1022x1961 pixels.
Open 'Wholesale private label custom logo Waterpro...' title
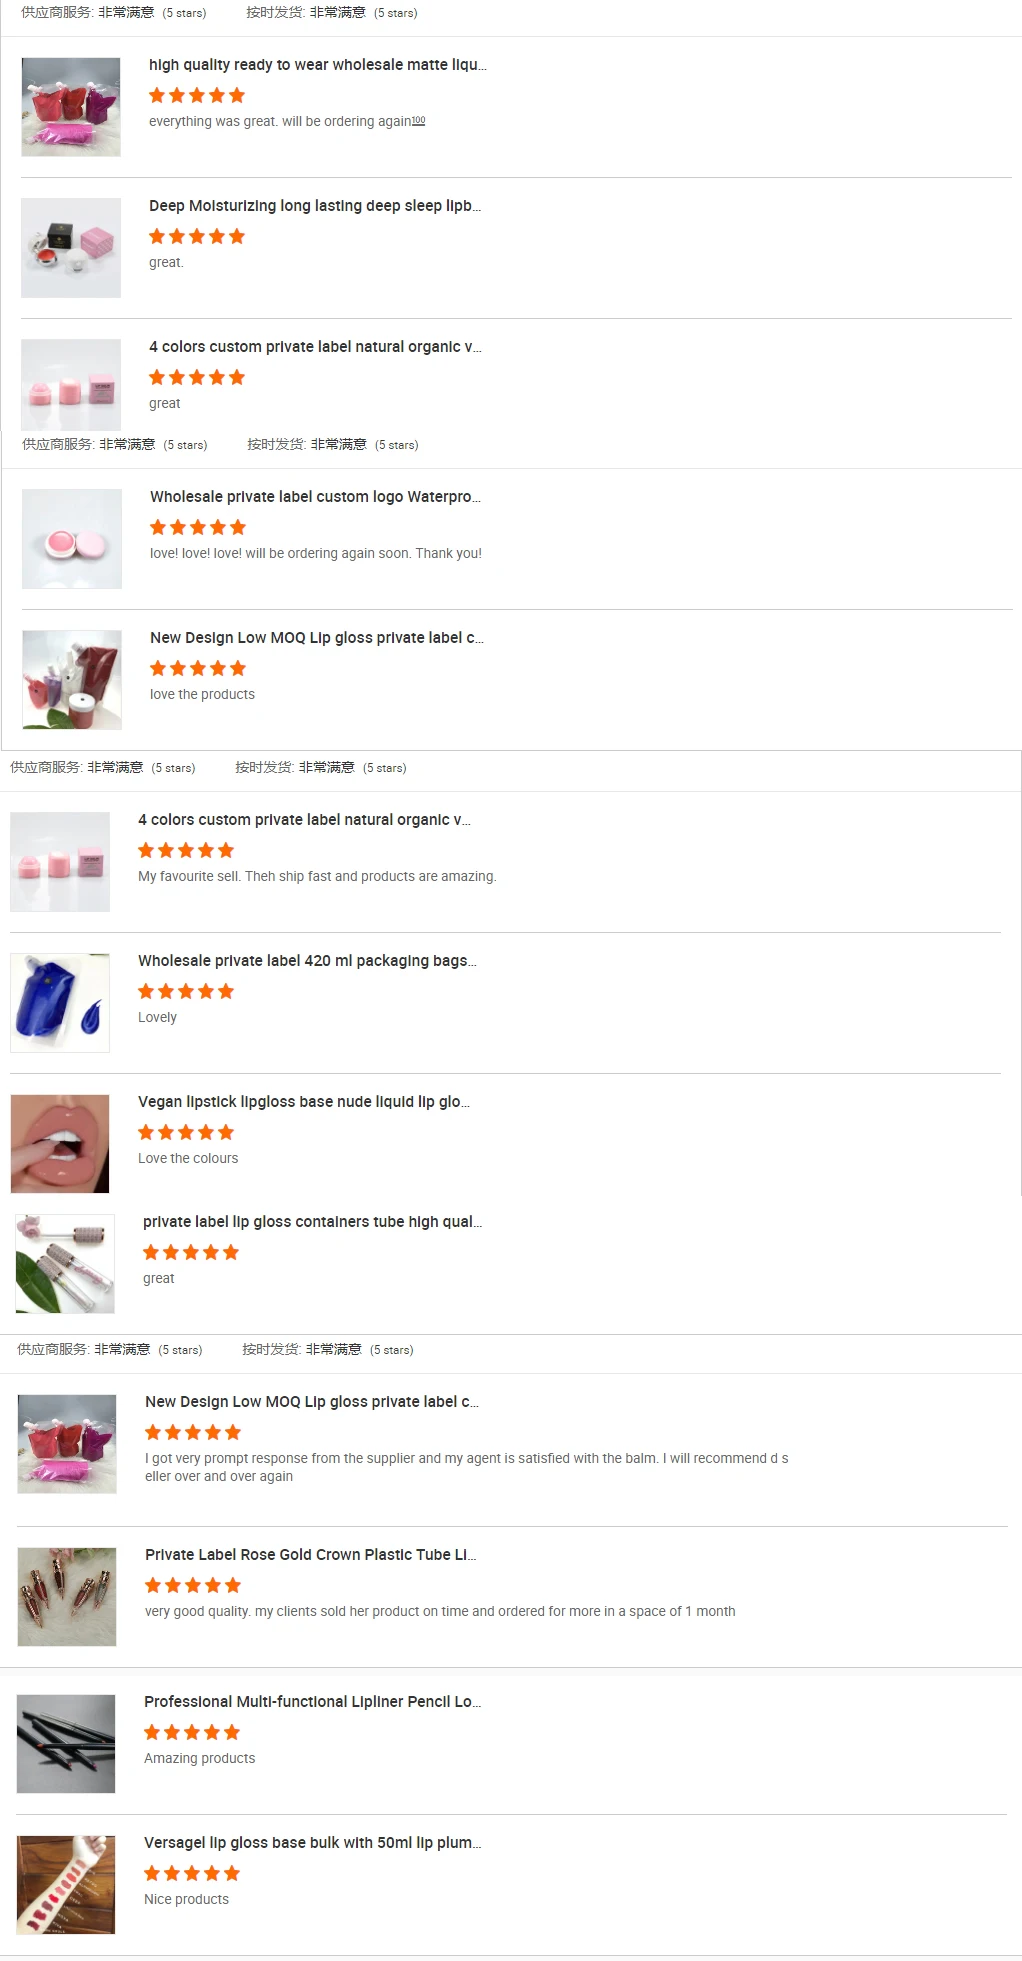315,497
